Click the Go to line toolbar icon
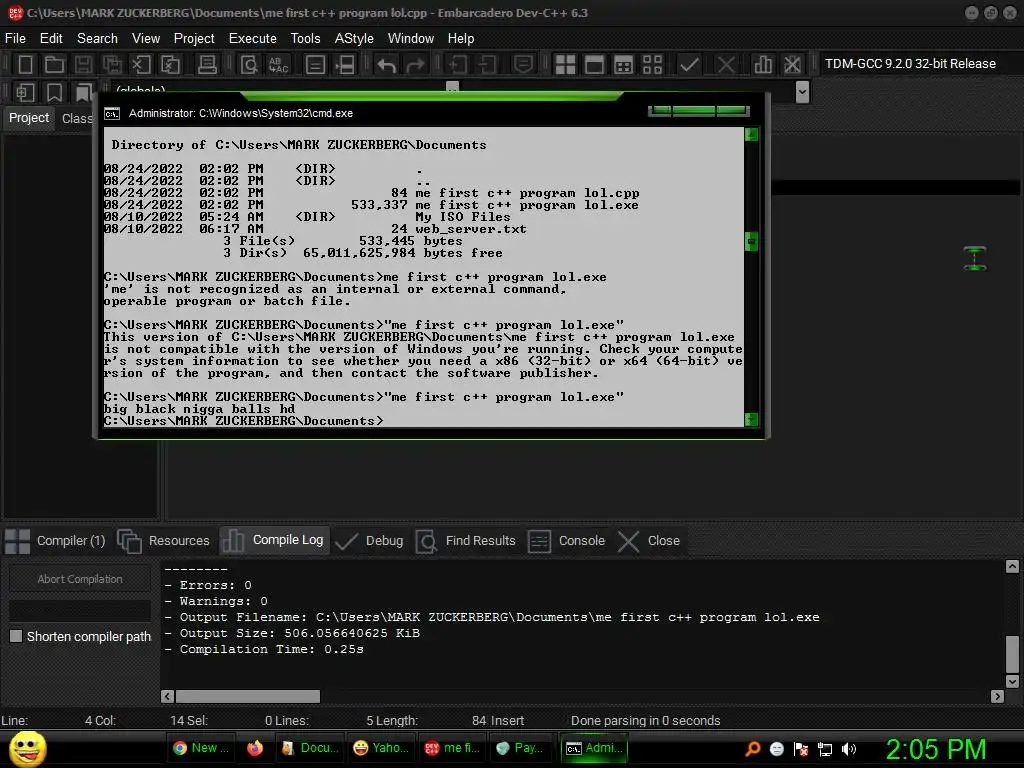Screen dimensions: 1024x768 (x=345, y=64)
